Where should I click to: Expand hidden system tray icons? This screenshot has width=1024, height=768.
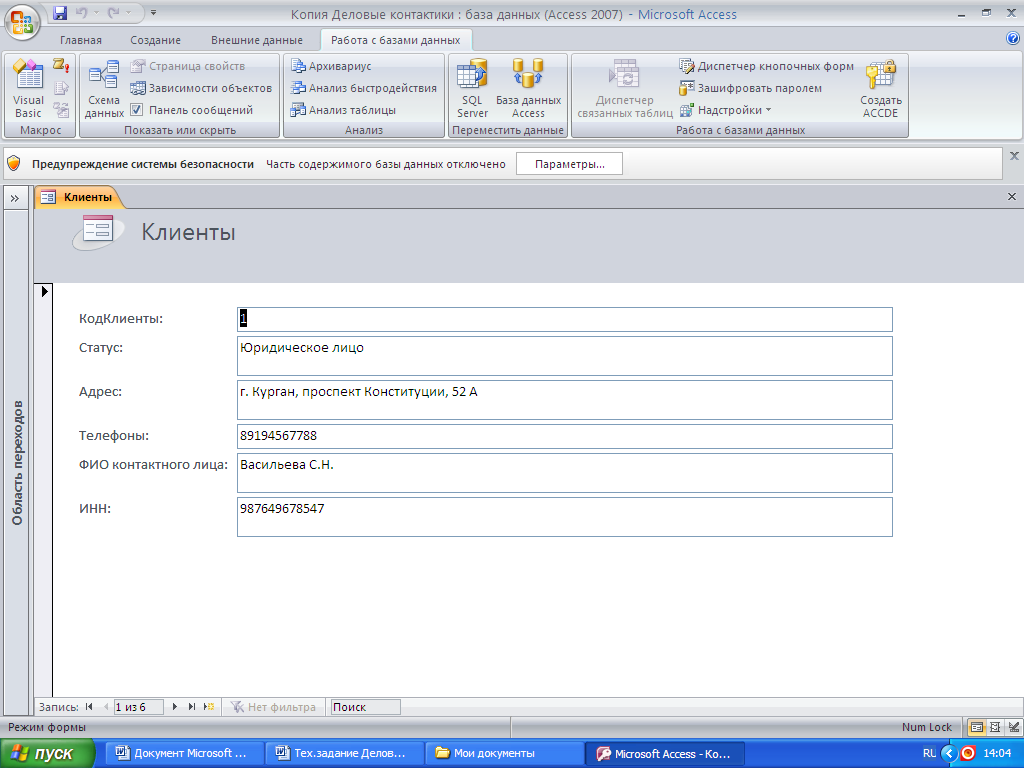[949, 753]
